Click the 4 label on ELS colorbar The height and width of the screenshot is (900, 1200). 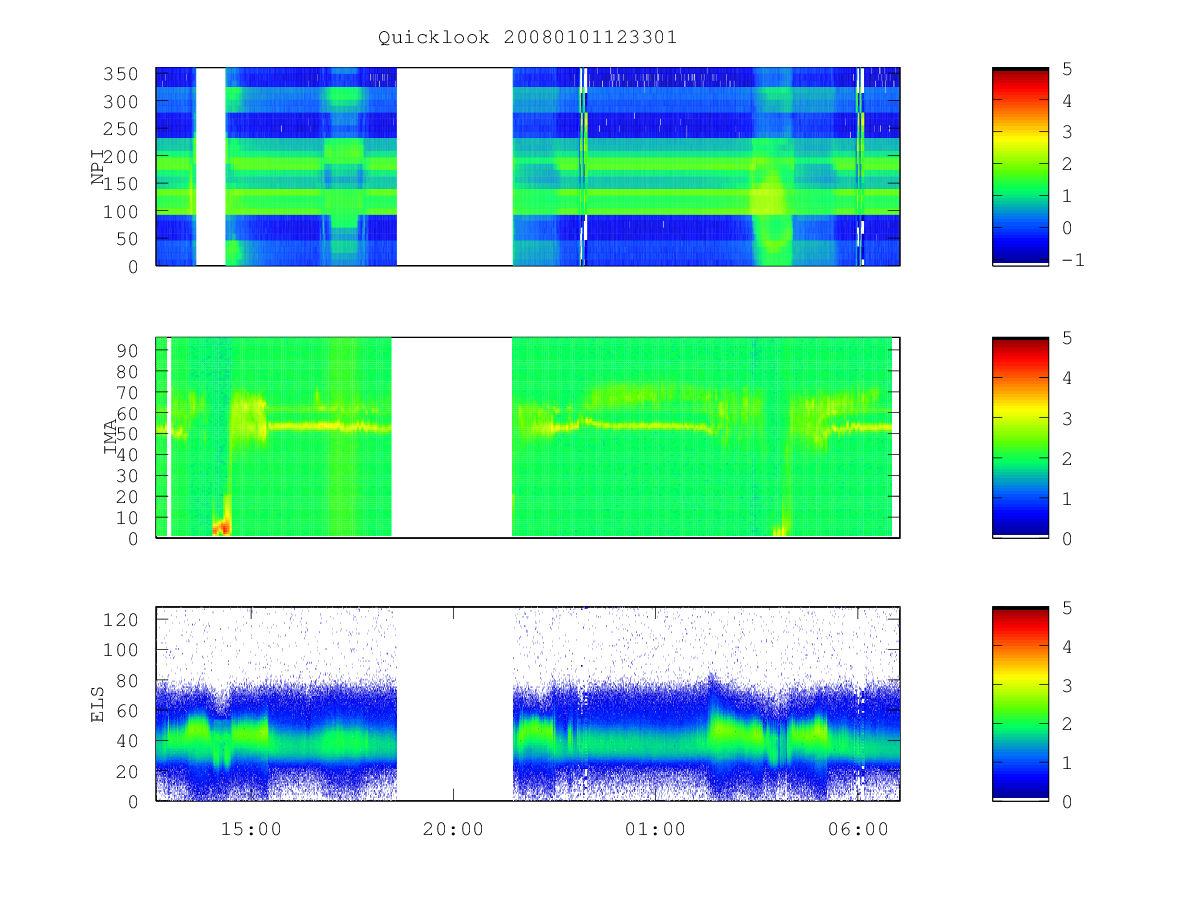[1068, 647]
